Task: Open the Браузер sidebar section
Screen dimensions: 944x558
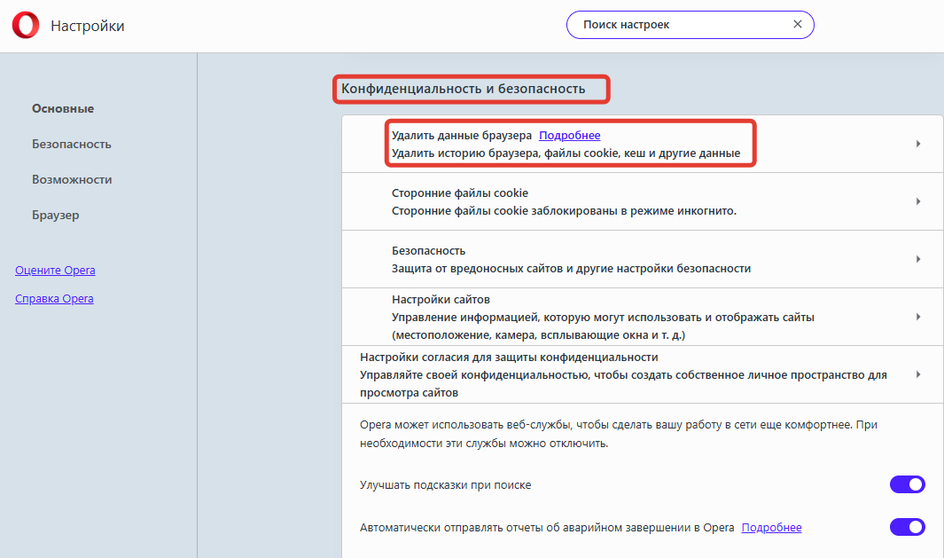Action: click(55, 215)
